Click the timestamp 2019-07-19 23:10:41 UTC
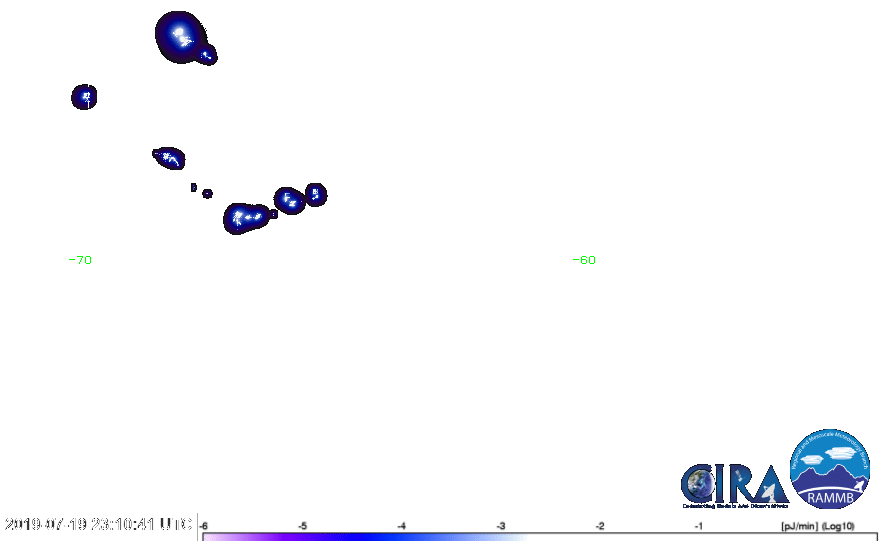880x541 pixels. click(x=98, y=524)
